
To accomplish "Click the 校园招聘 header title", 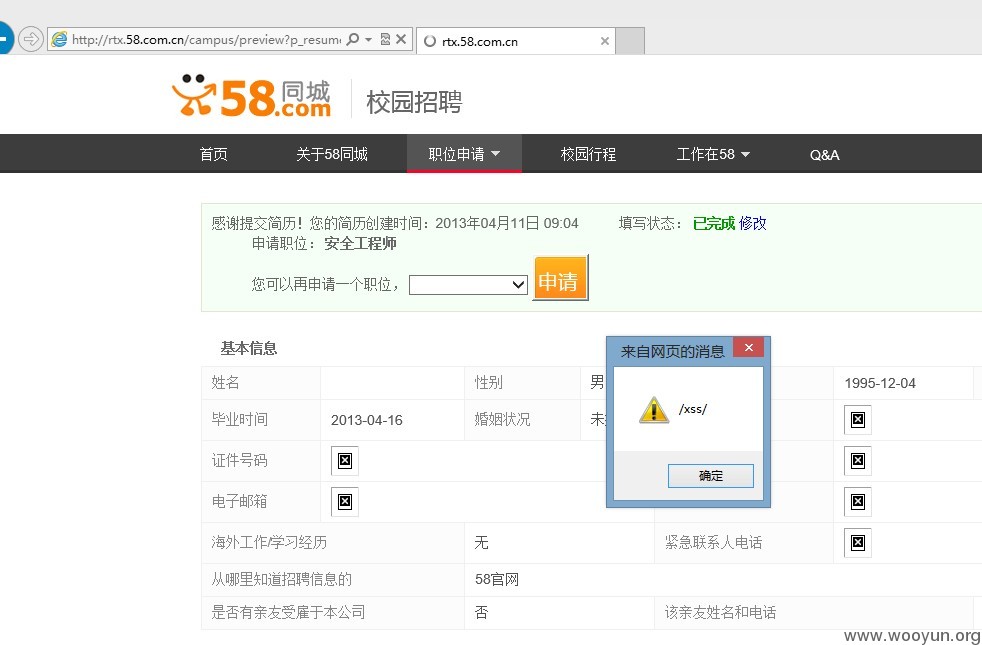I will click(x=414, y=102).
